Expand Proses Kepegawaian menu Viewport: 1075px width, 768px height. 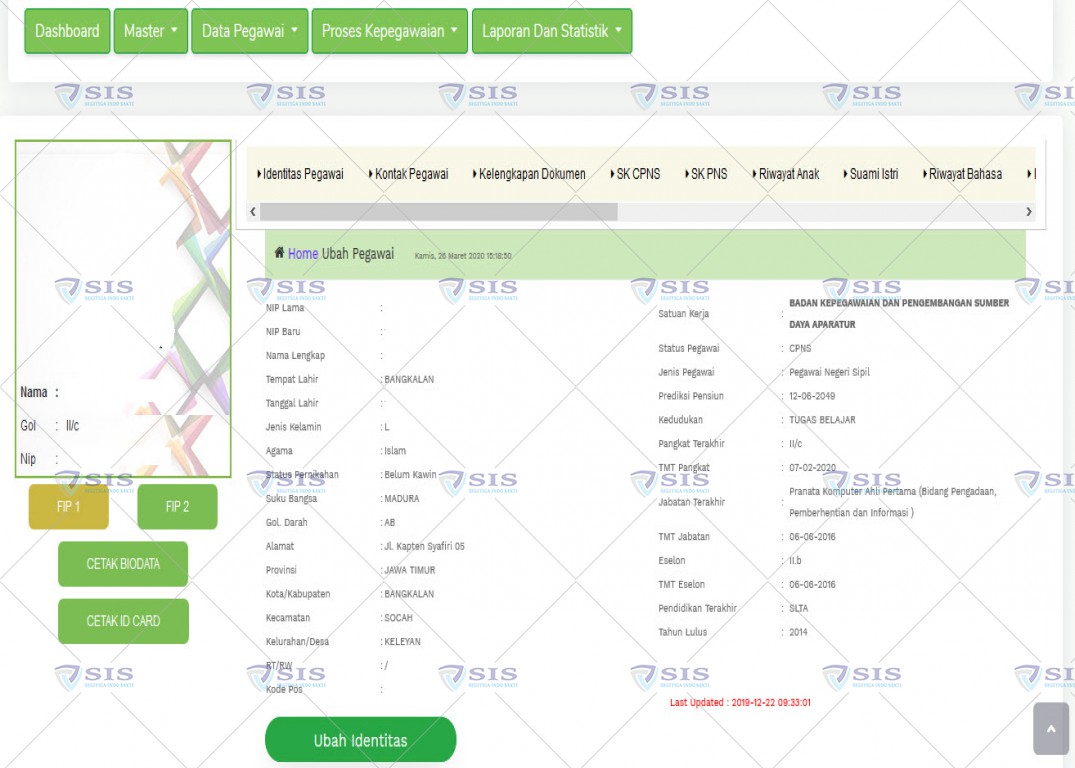pos(389,31)
